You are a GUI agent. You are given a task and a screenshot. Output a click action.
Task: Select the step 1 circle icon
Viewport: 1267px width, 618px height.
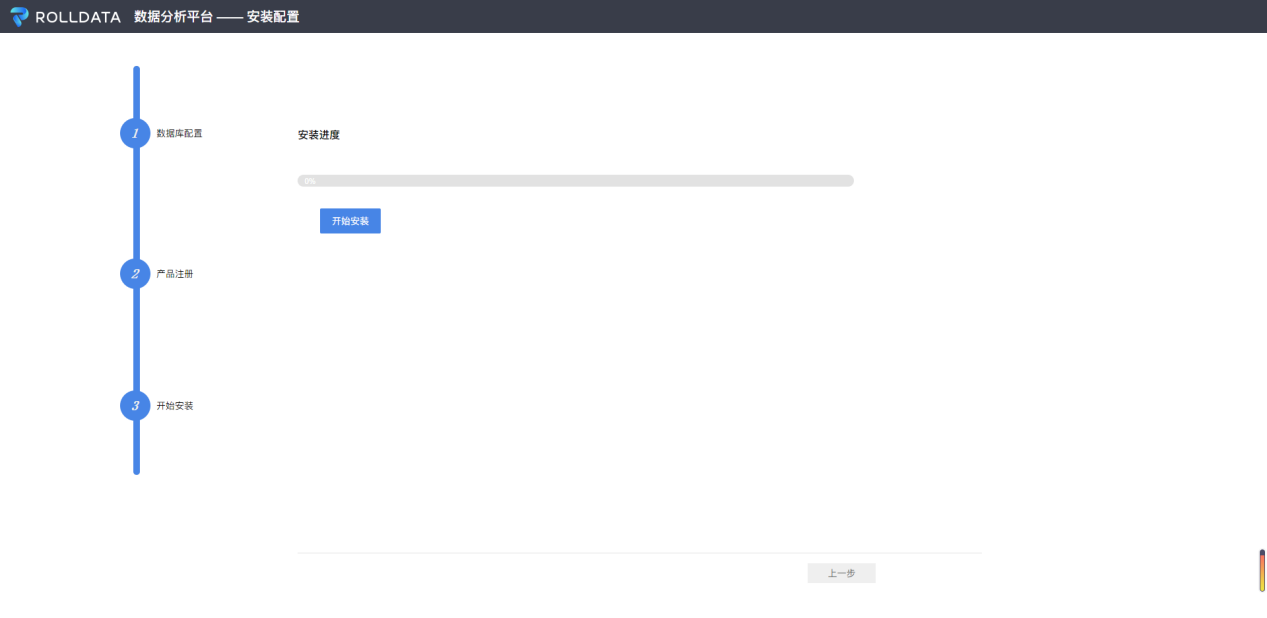coord(135,133)
